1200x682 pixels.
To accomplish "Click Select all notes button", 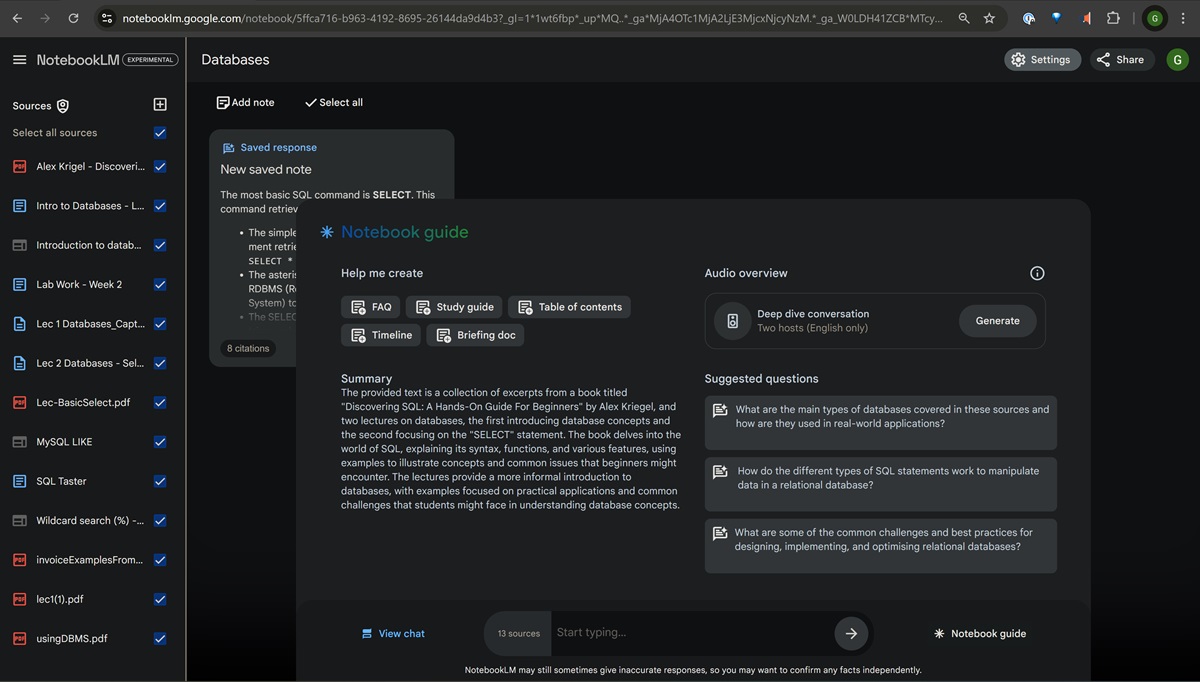I will click(x=333, y=103).
